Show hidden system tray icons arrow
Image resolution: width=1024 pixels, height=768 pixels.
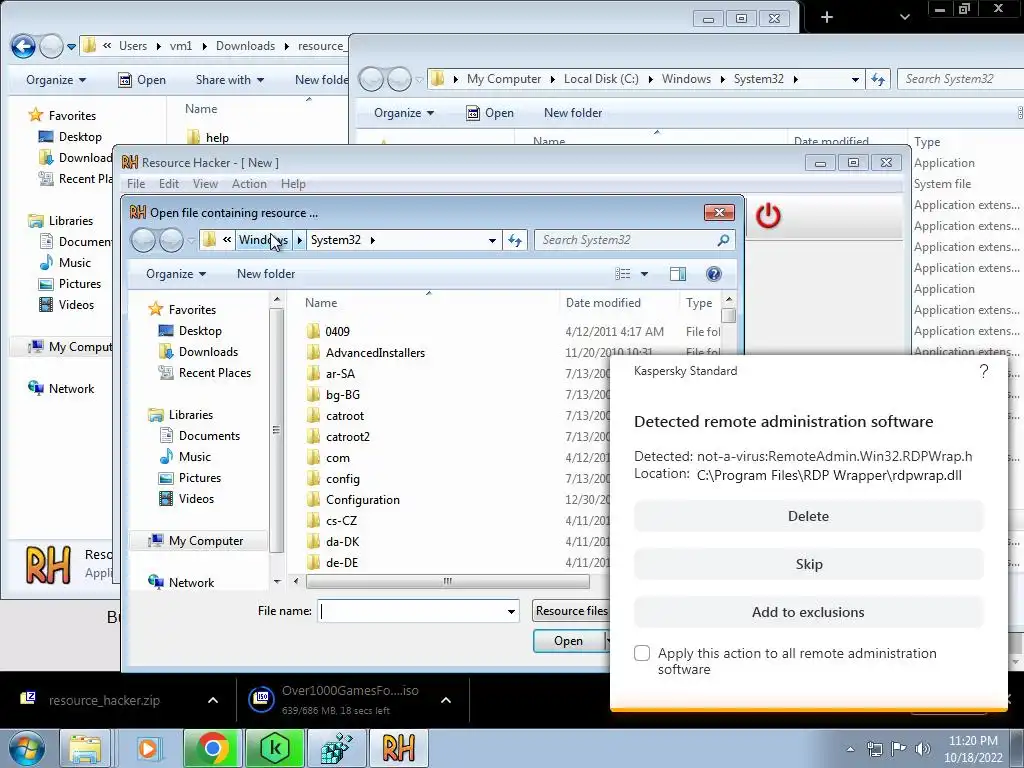click(850, 749)
